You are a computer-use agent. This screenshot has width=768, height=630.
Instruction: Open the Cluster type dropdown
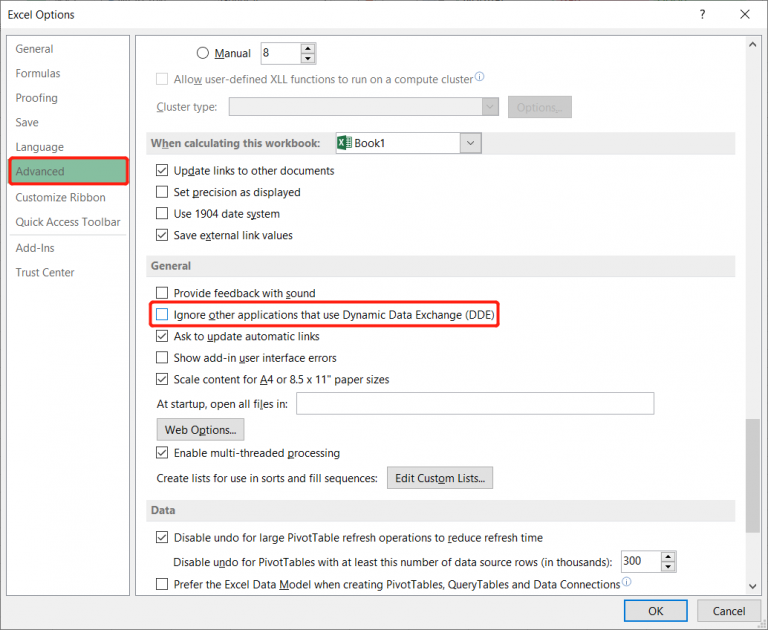(x=490, y=107)
